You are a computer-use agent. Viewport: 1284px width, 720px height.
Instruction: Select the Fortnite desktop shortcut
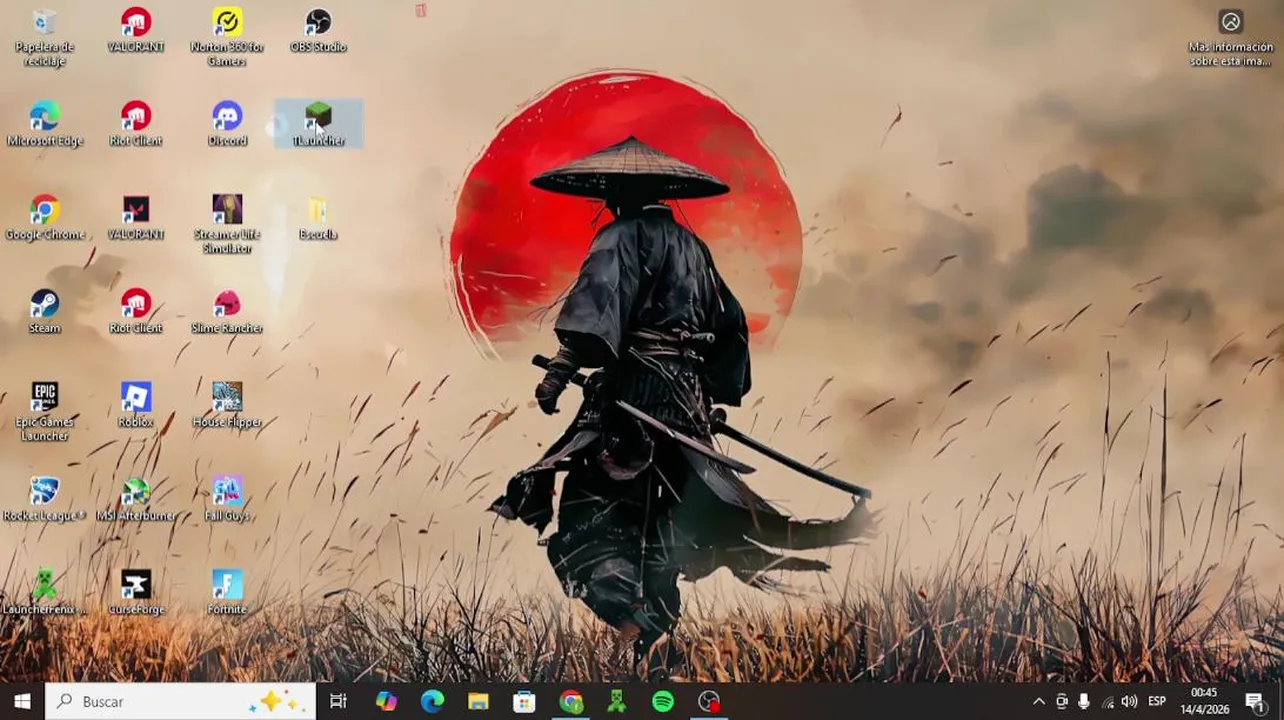pyautogui.click(x=227, y=592)
